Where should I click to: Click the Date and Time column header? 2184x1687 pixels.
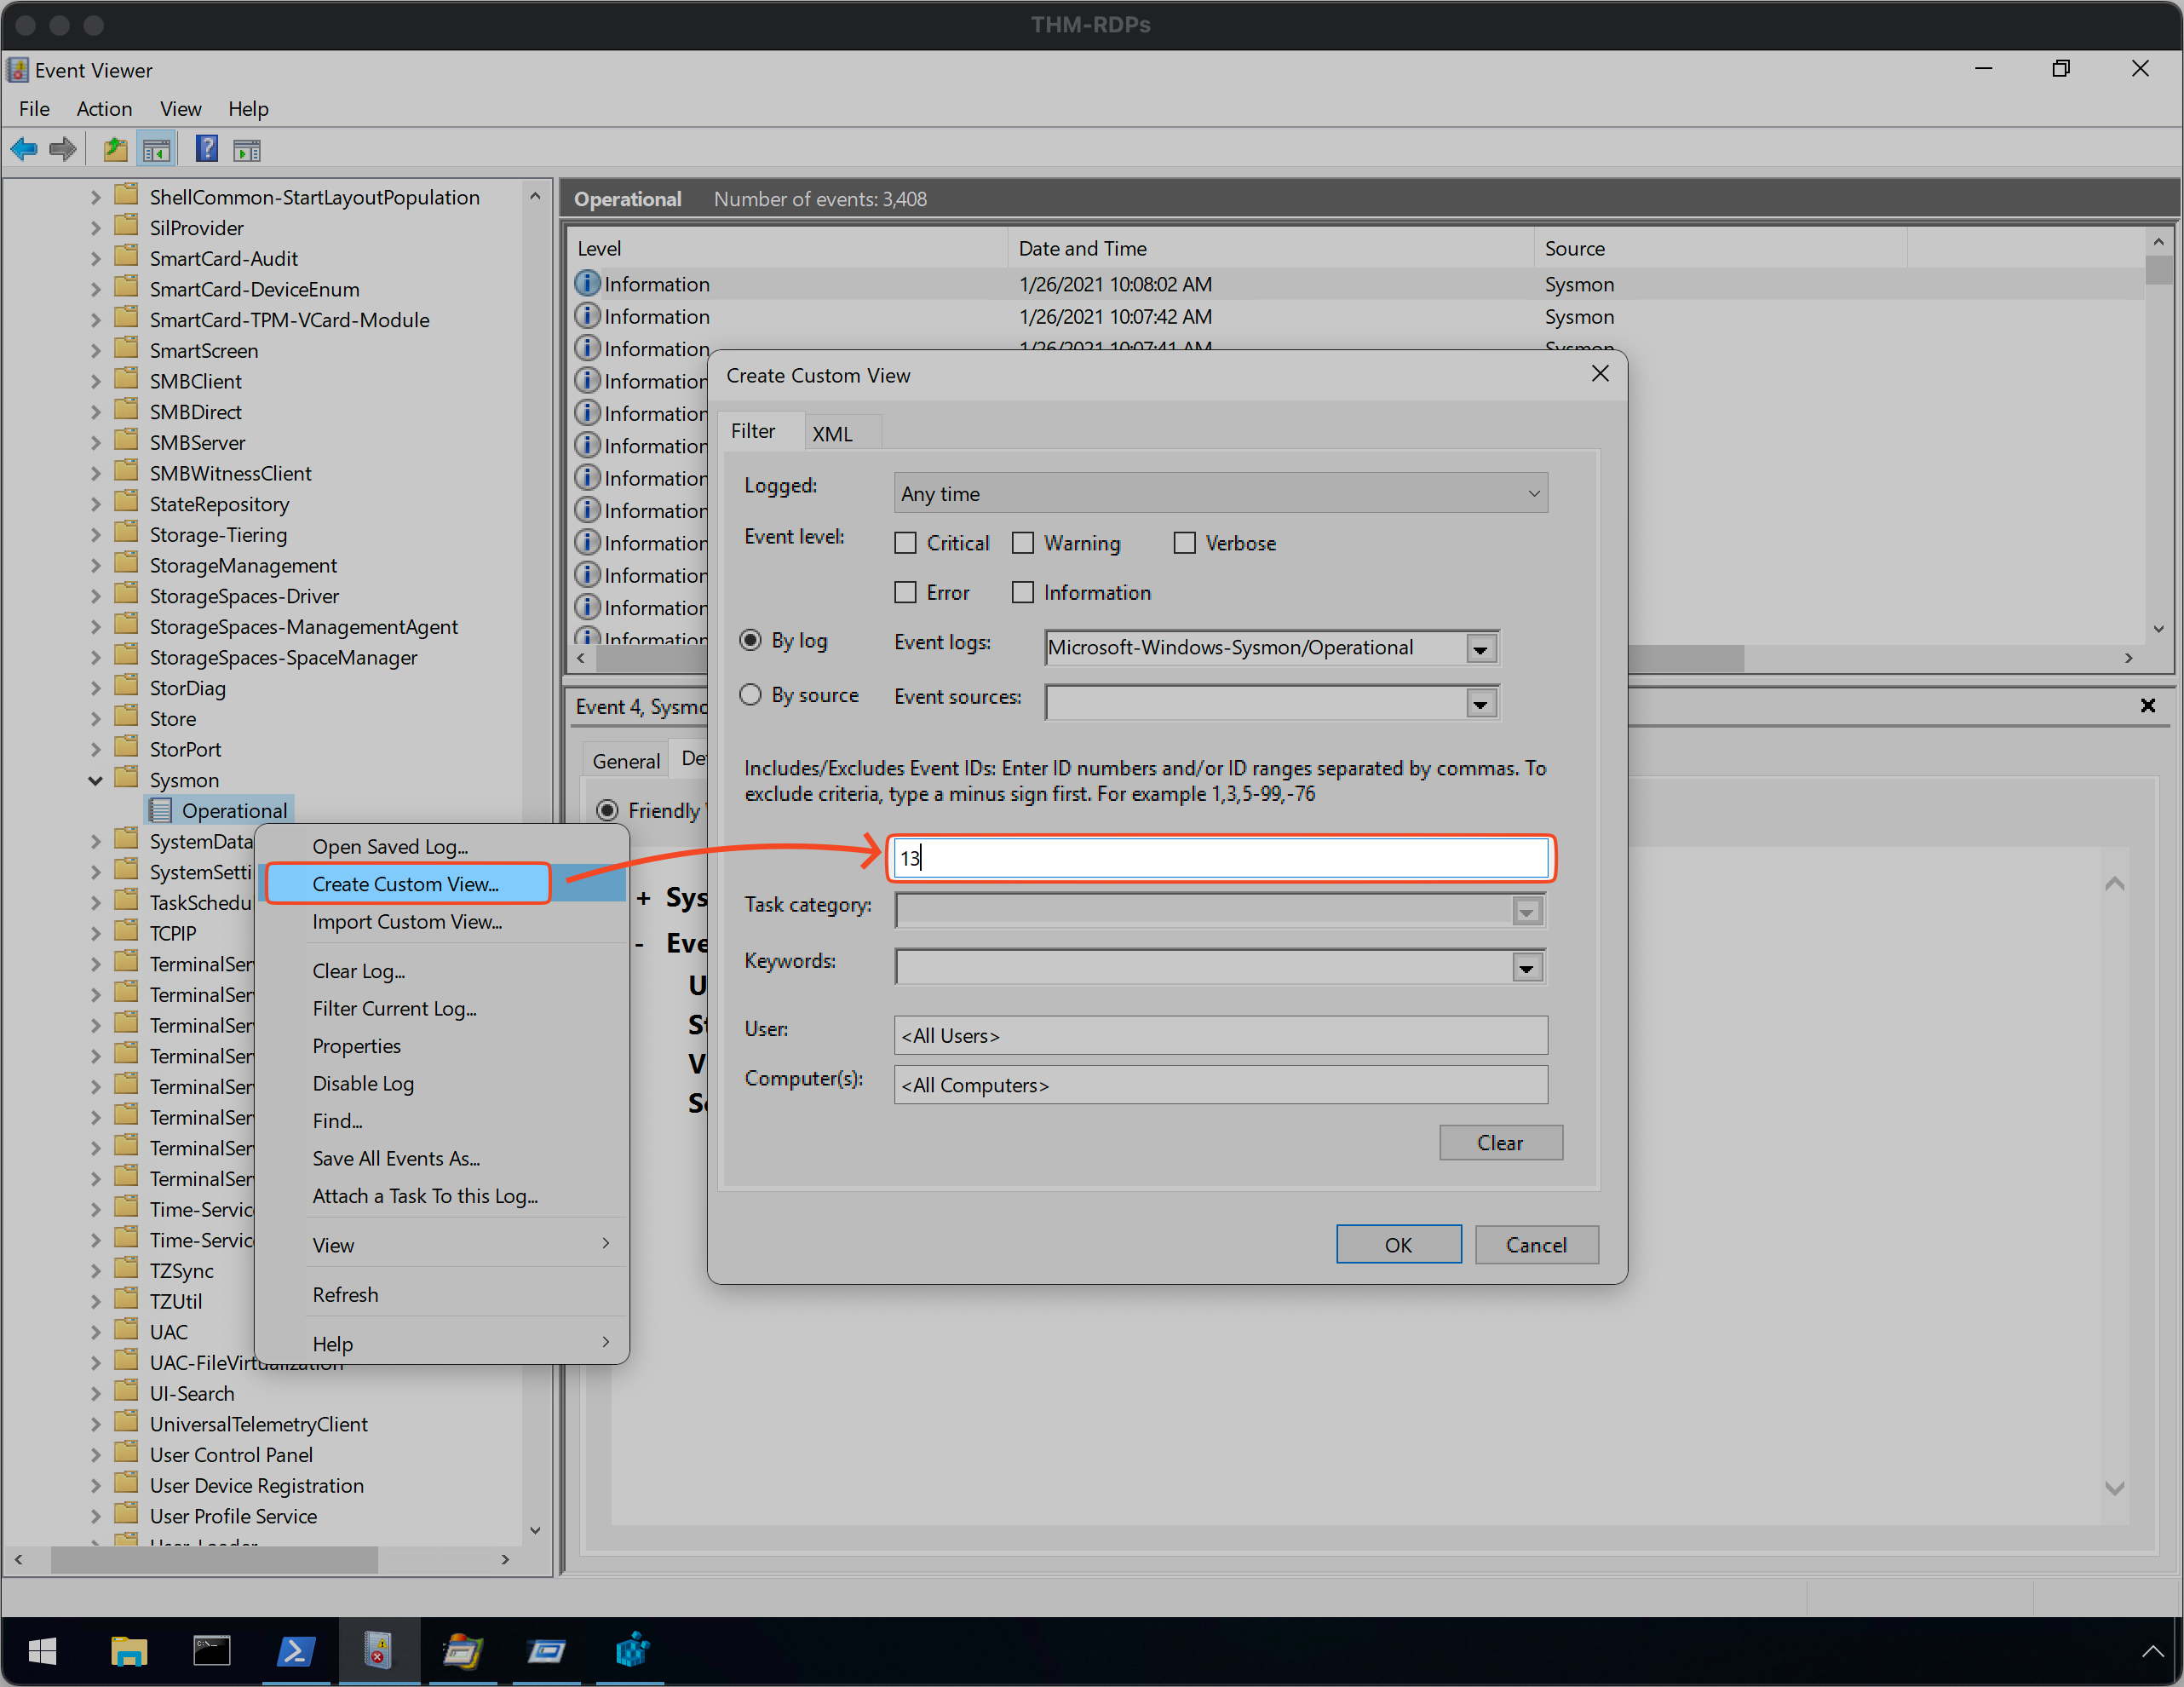coord(1270,248)
